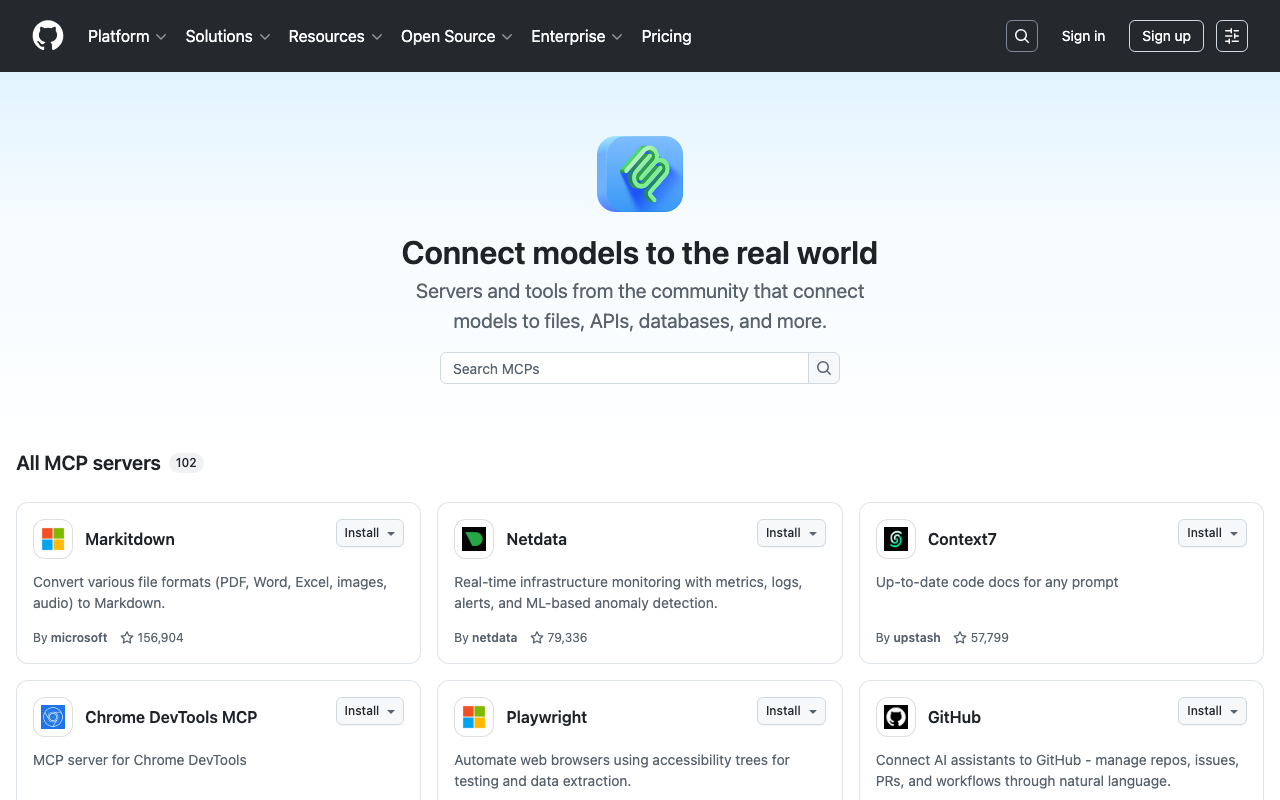Image resolution: width=1280 pixels, height=800 pixels.
Task: Click the Netdata green logo icon
Action: pos(474,539)
